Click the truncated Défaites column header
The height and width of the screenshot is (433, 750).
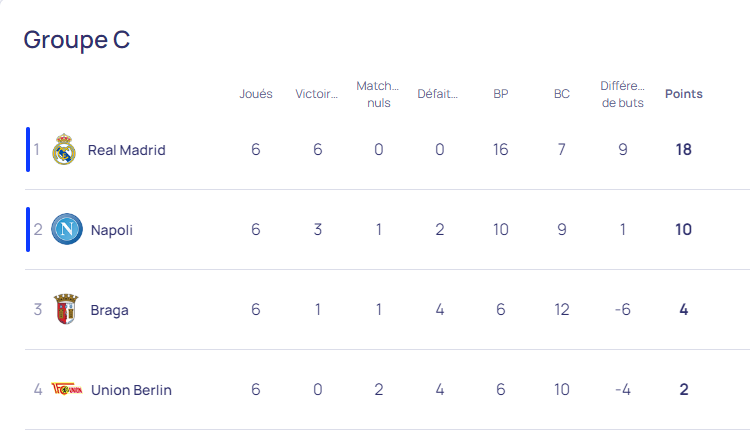pos(439,94)
